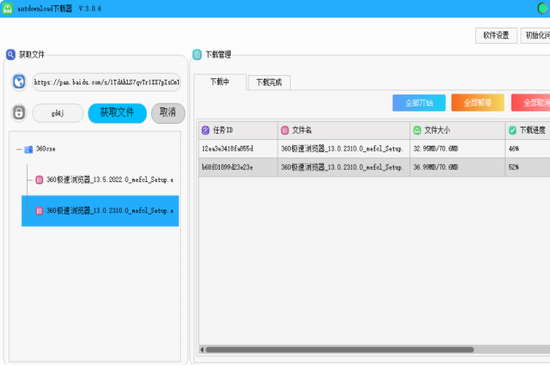
Task: Open 软件设置 settings button
Action: pos(496,35)
